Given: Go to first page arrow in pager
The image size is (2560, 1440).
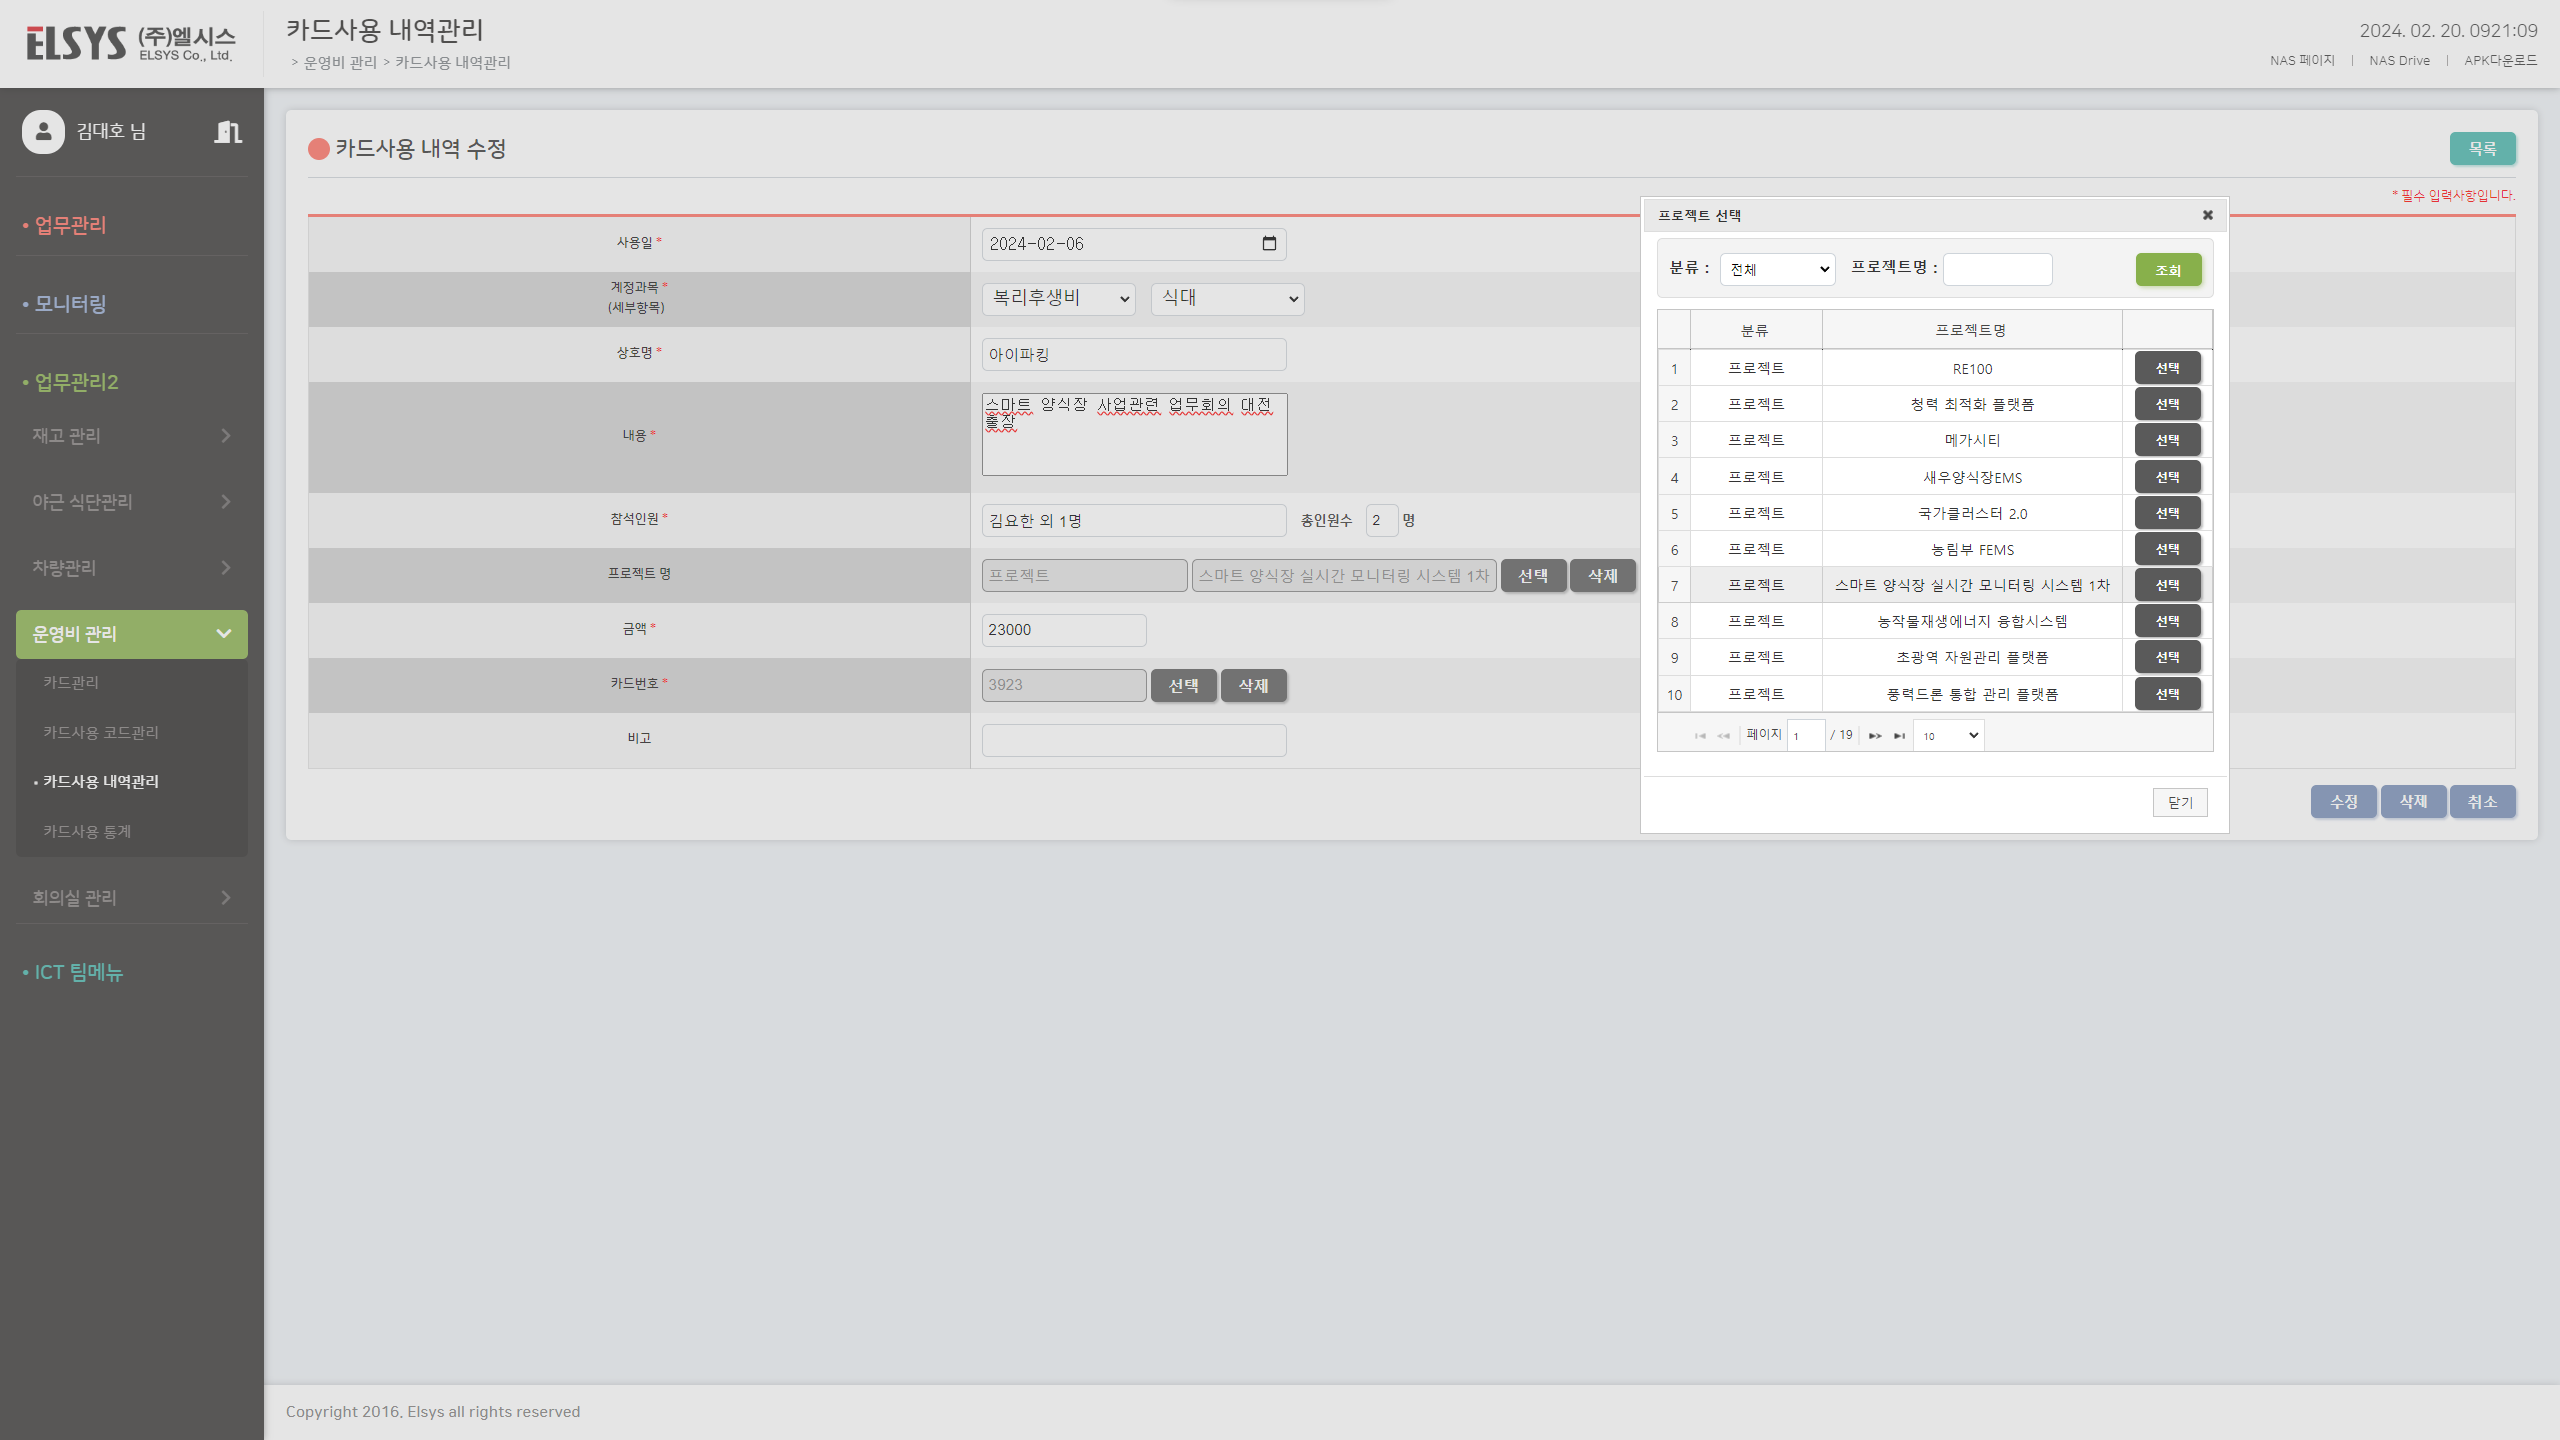Looking at the screenshot, I should tap(1700, 736).
